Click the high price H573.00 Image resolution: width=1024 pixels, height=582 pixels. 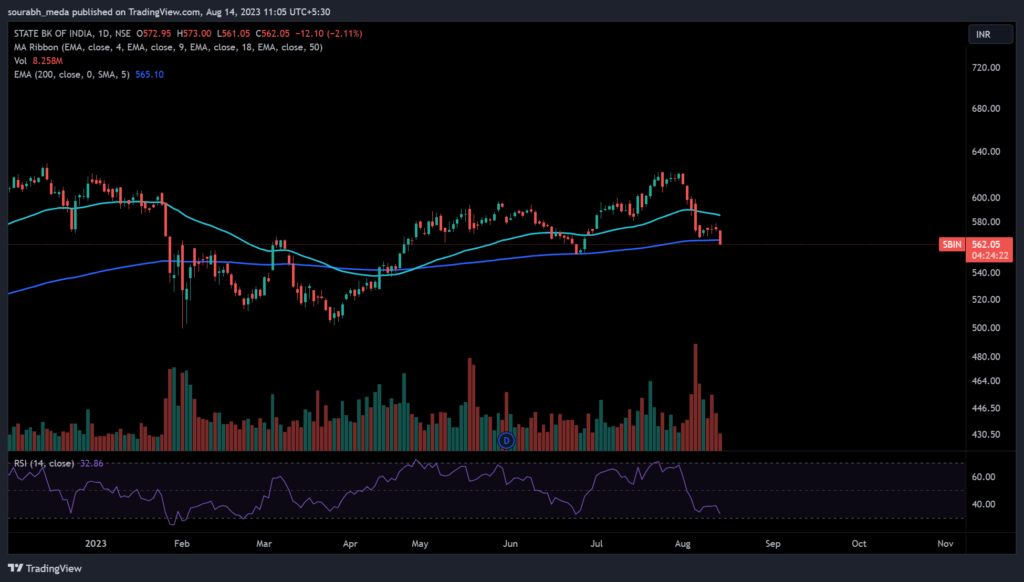pyautogui.click(x=194, y=33)
